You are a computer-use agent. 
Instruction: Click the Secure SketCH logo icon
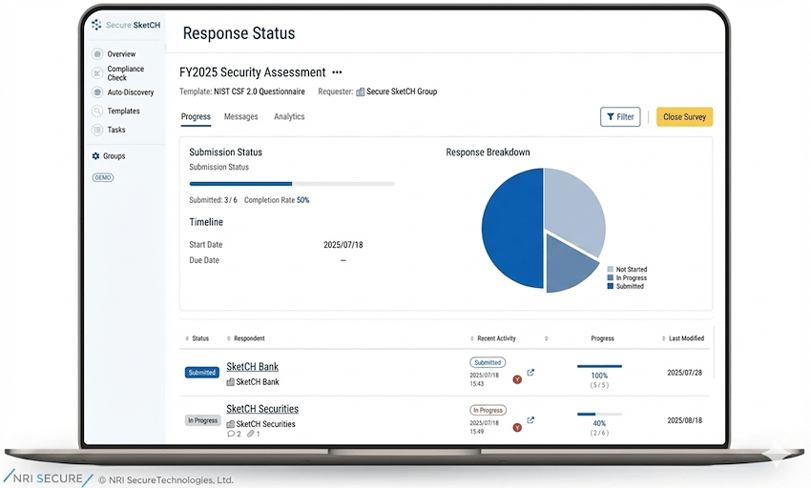tap(96, 24)
